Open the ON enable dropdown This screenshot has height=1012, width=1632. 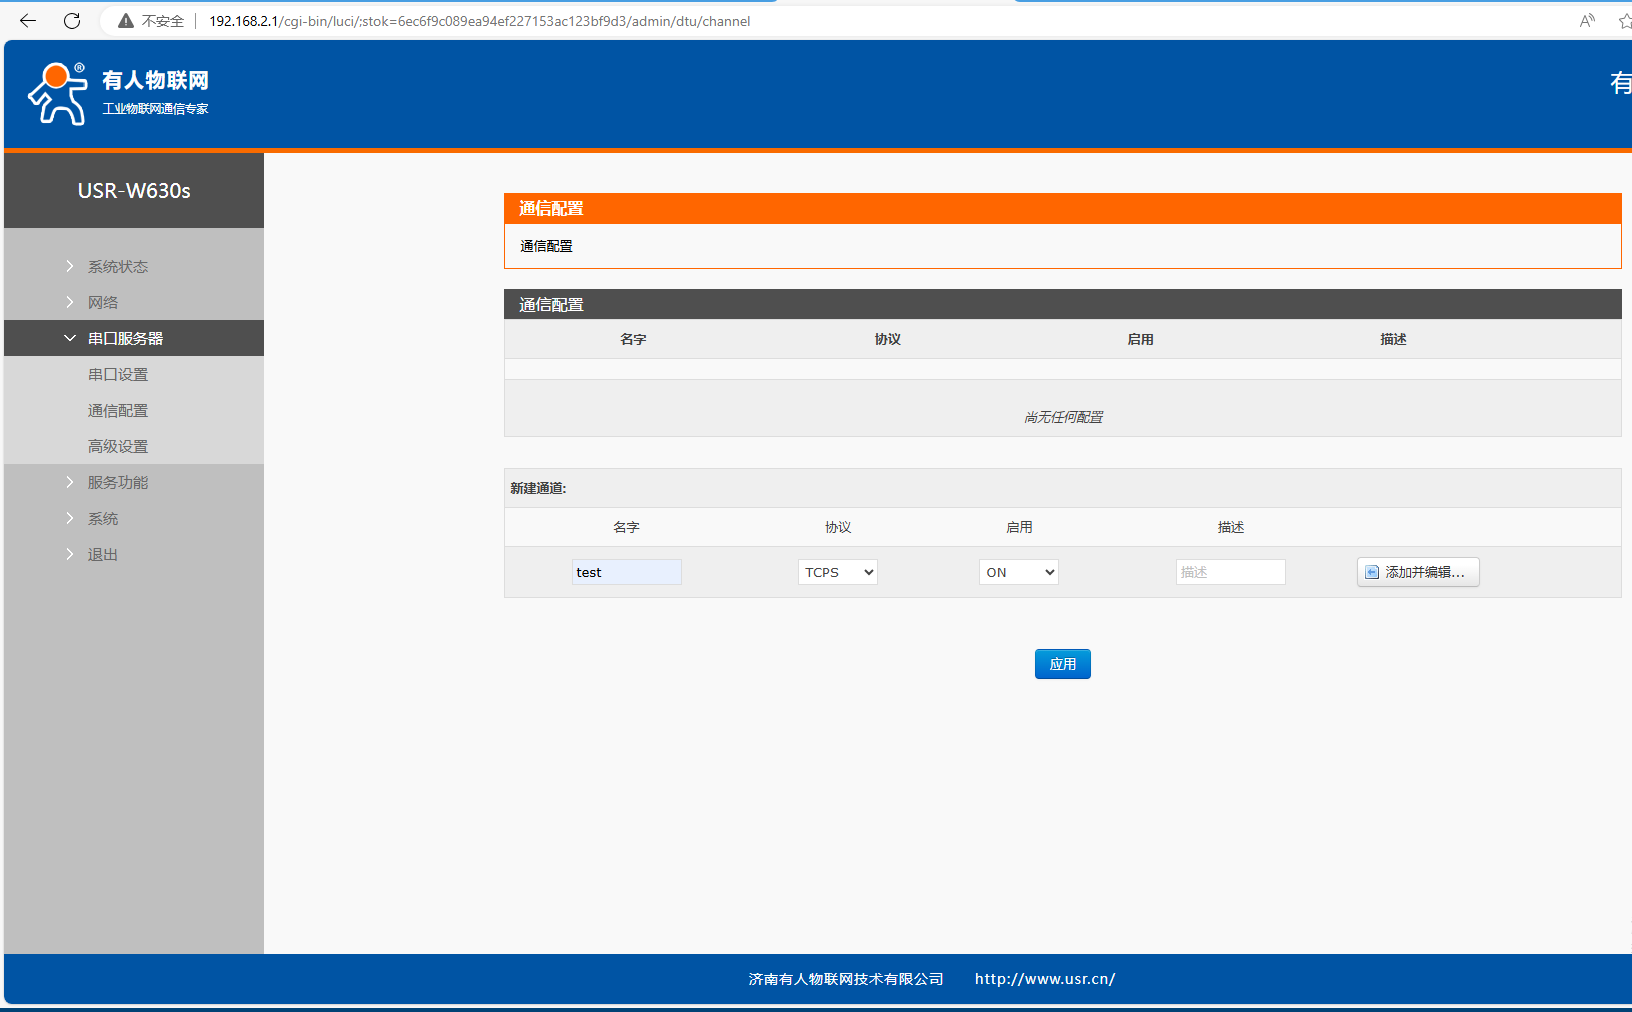pos(1018,572)
